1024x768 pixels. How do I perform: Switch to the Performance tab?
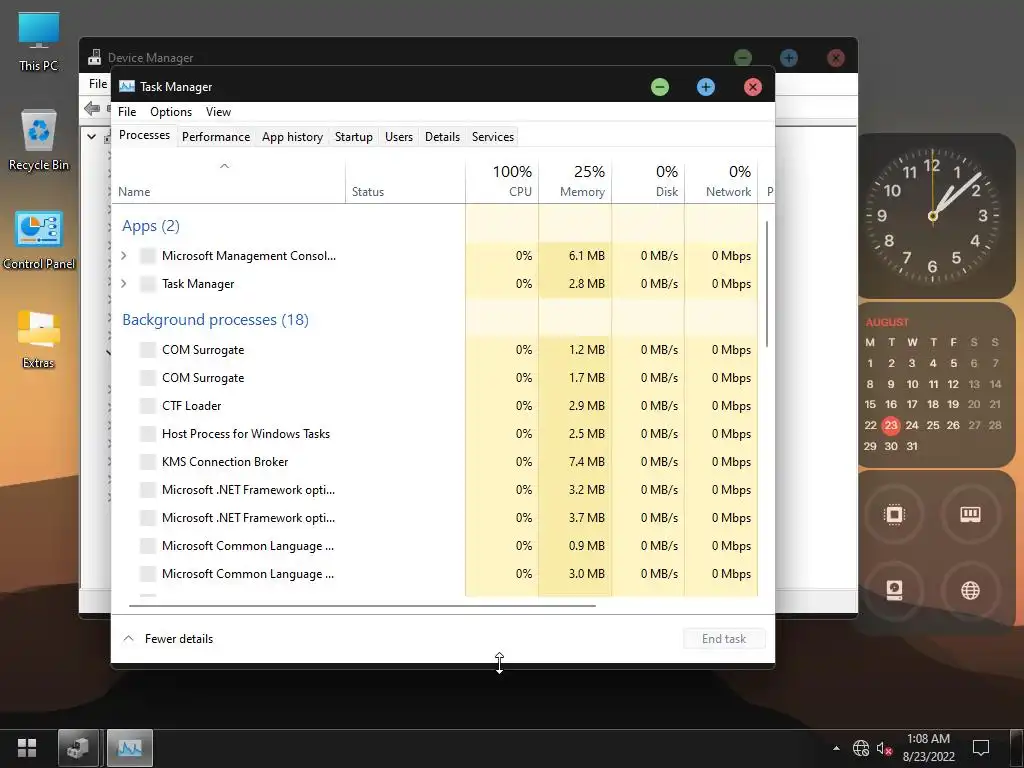(x=216, y=136)
